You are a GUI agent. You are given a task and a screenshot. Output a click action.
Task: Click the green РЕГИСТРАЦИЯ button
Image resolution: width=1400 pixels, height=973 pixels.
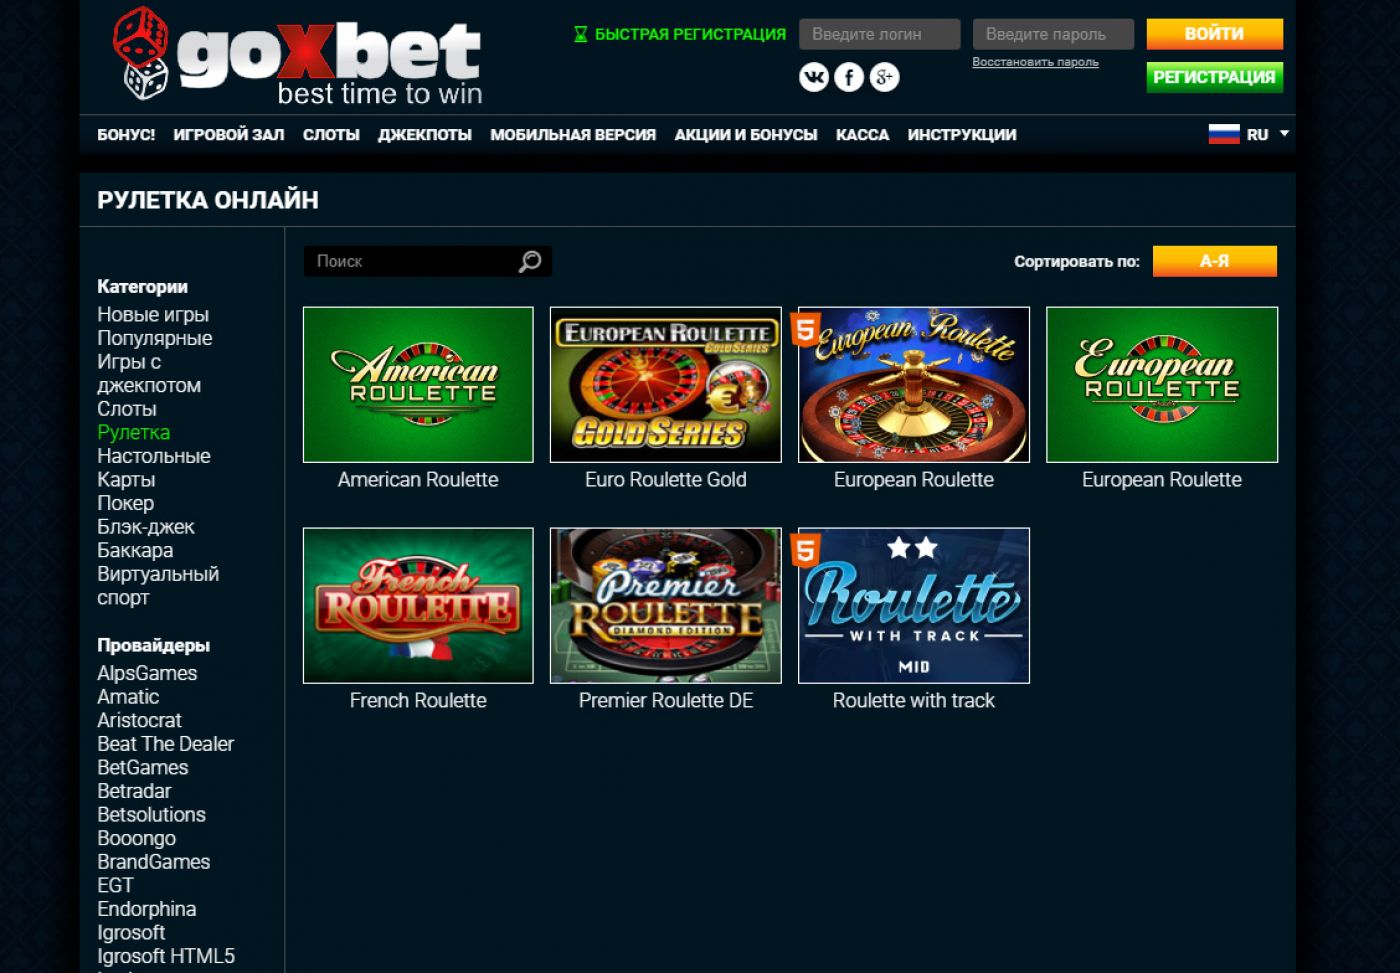pyautogui.click(x=1214, y=77)
